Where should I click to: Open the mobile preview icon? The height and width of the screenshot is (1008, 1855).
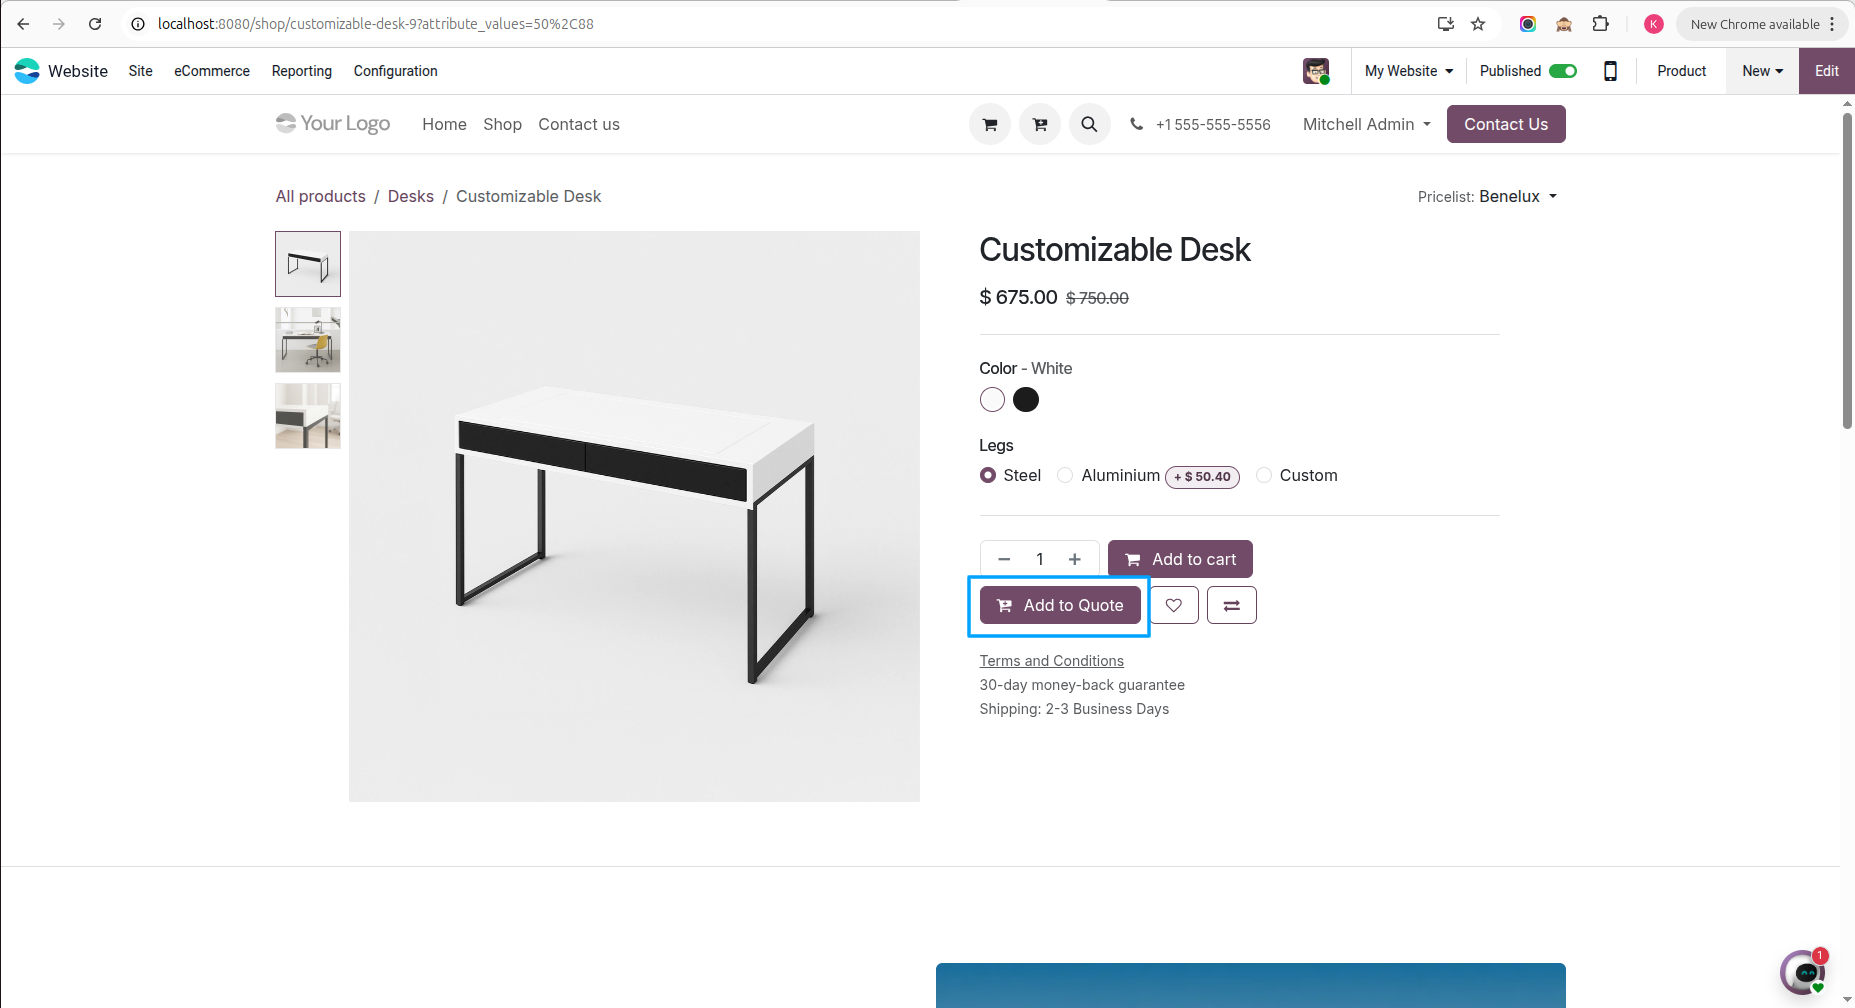[x=1610, y=71]
